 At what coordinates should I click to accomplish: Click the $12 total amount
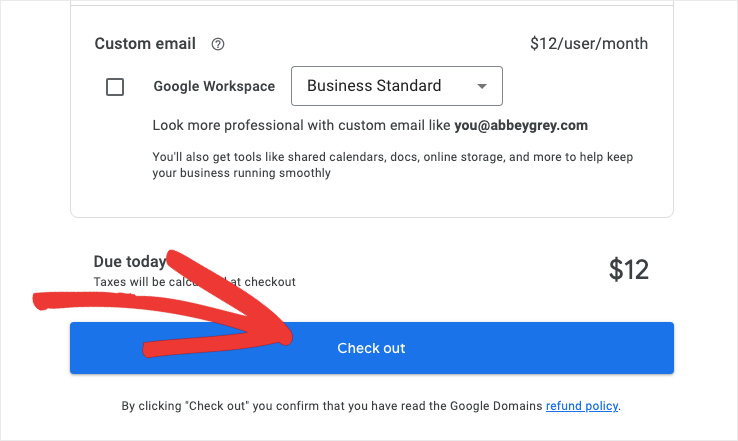point(629,270)
